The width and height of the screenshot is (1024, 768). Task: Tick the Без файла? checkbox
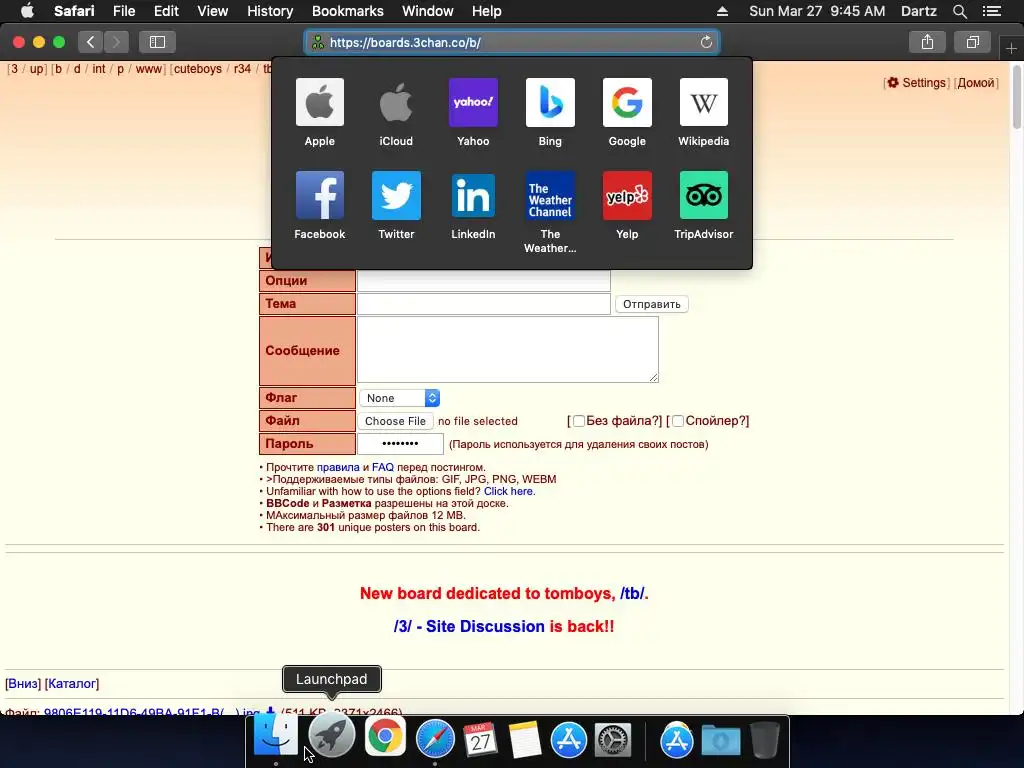[x=579, y=421]
